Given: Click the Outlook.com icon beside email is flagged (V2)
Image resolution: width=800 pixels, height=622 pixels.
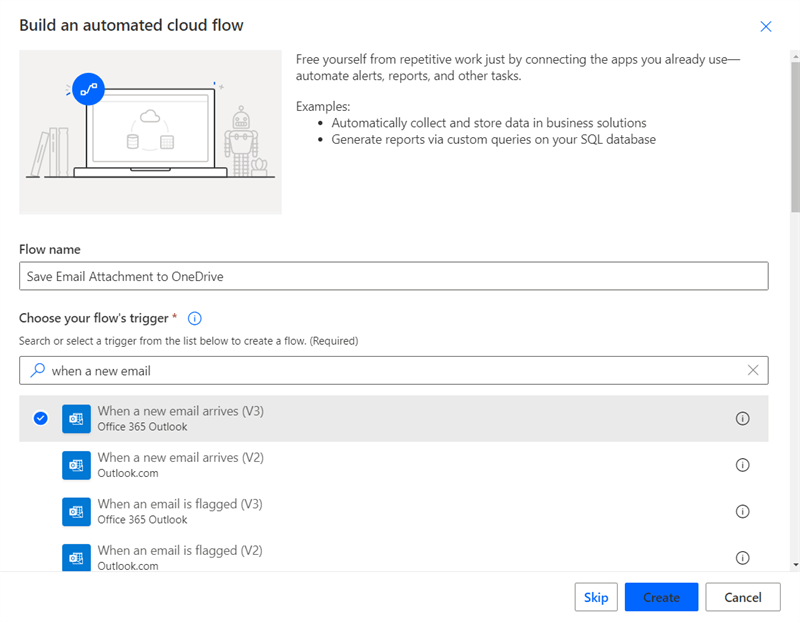Looking at the screenshot, I should [x=76, y=557].
